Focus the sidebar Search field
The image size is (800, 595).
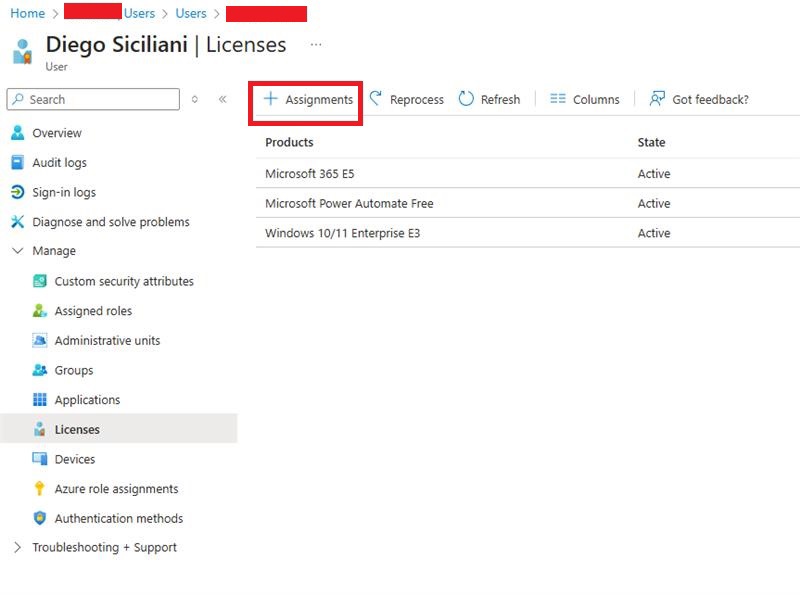(93, 99)
